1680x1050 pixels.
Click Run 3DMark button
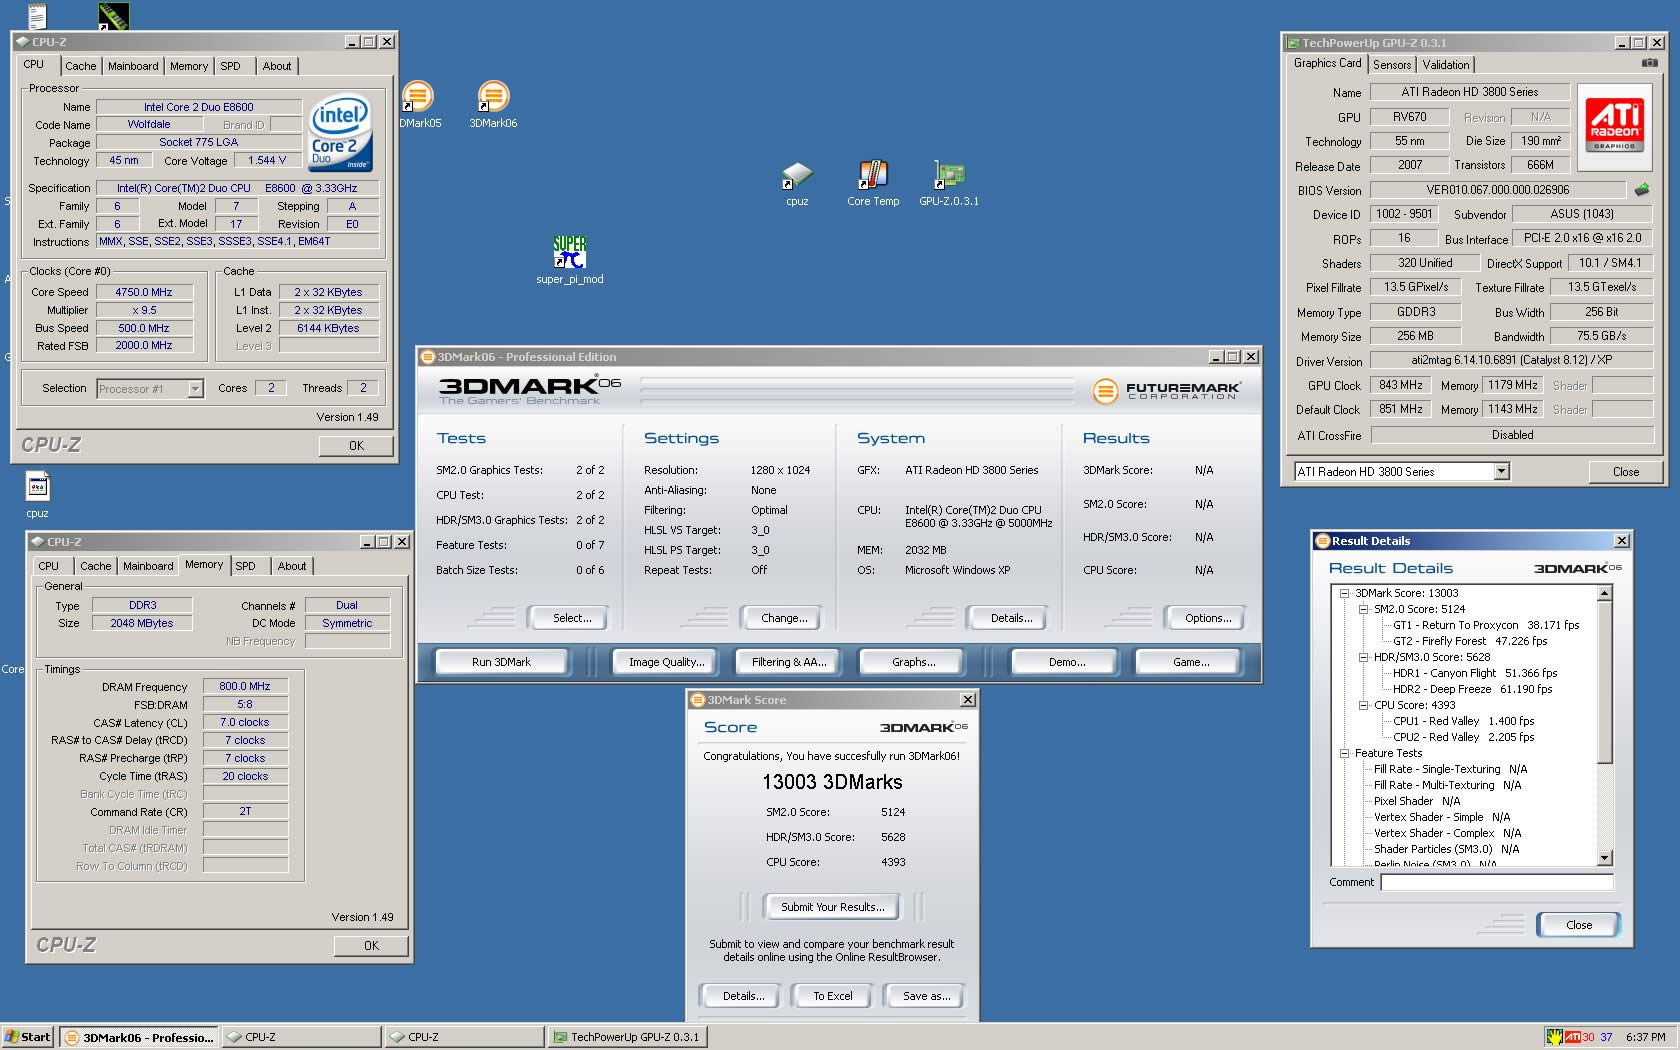(x=502, y=662)
